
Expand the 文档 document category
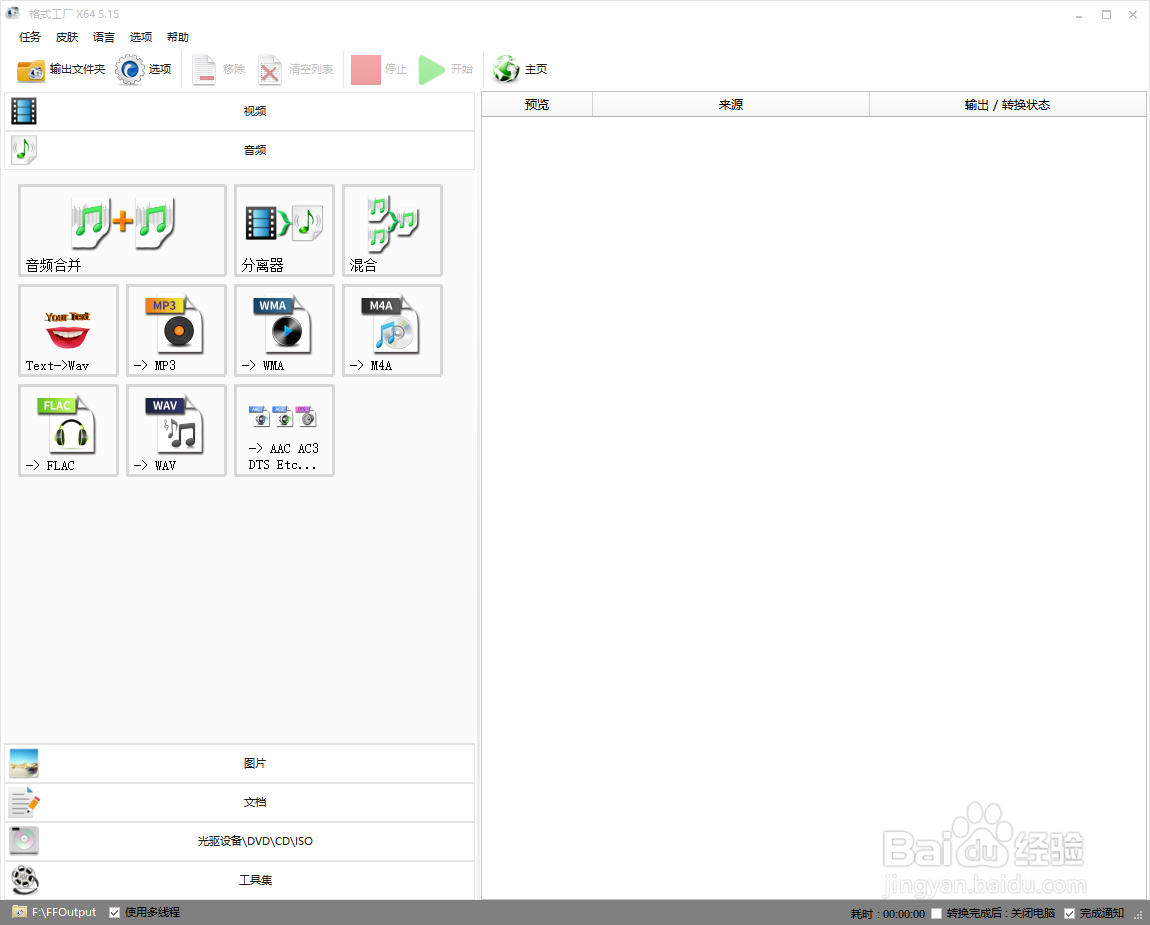(x=240, y=802)
